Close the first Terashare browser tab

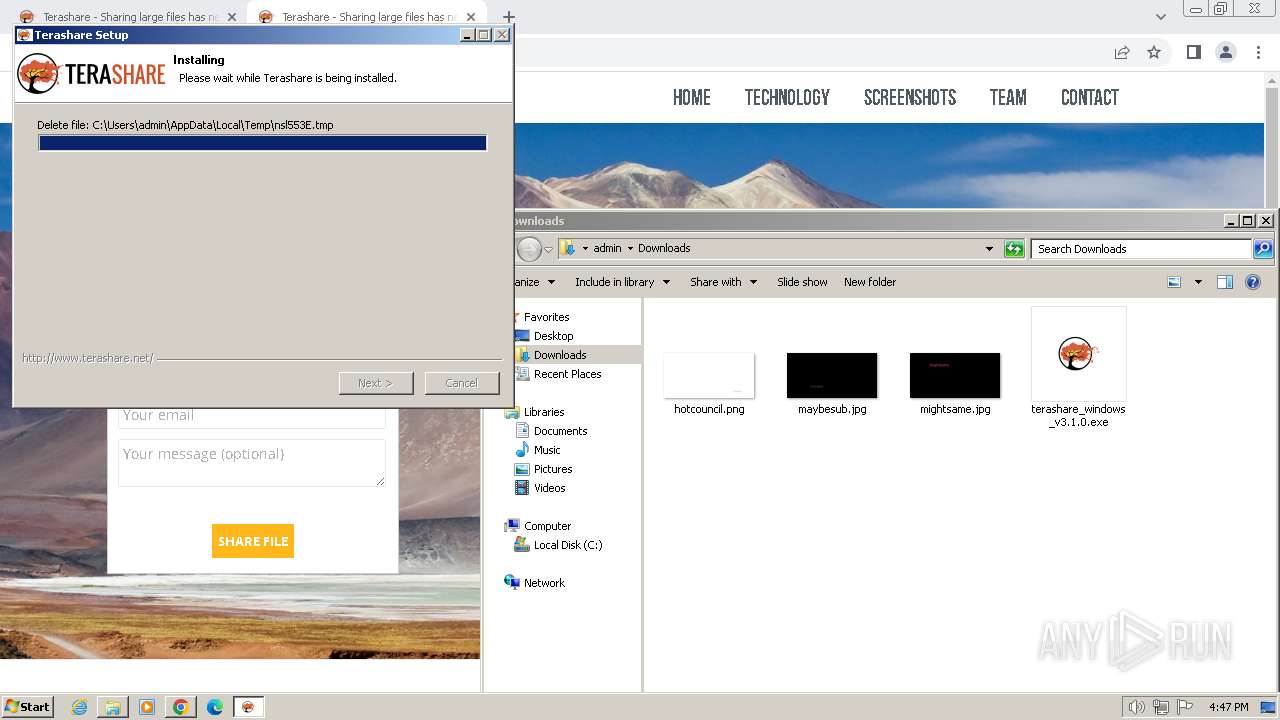tap(232, 17)
